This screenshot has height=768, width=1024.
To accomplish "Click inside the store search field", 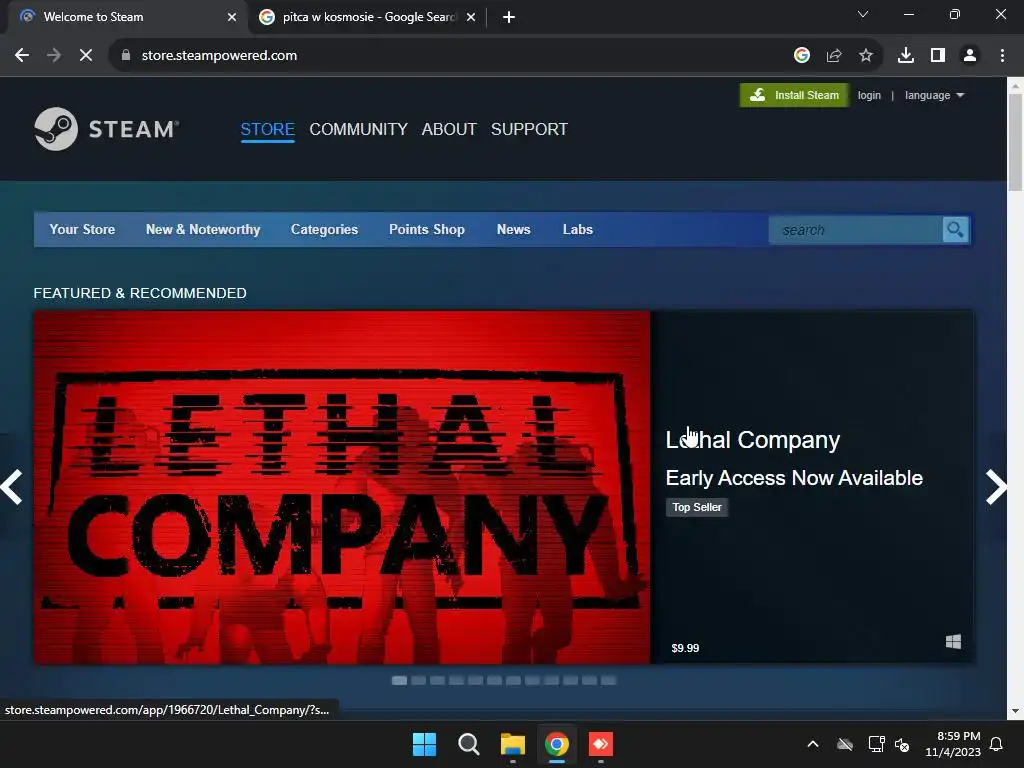I will coord(856,230).
